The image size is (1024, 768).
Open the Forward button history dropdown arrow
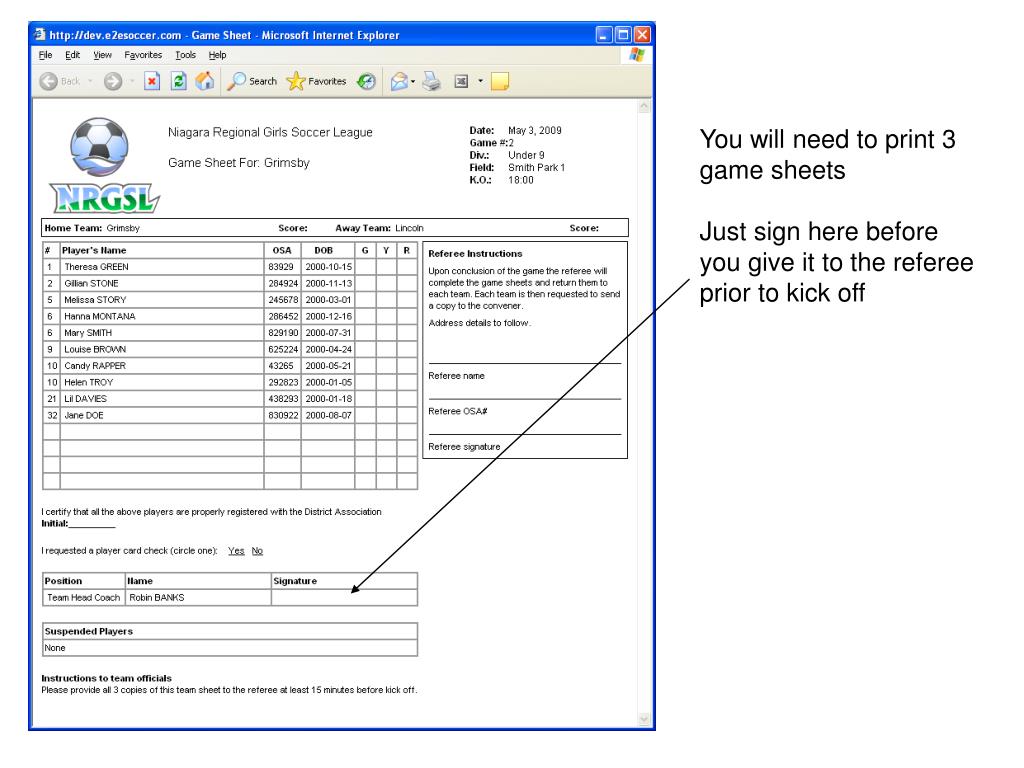coord(132,81)
